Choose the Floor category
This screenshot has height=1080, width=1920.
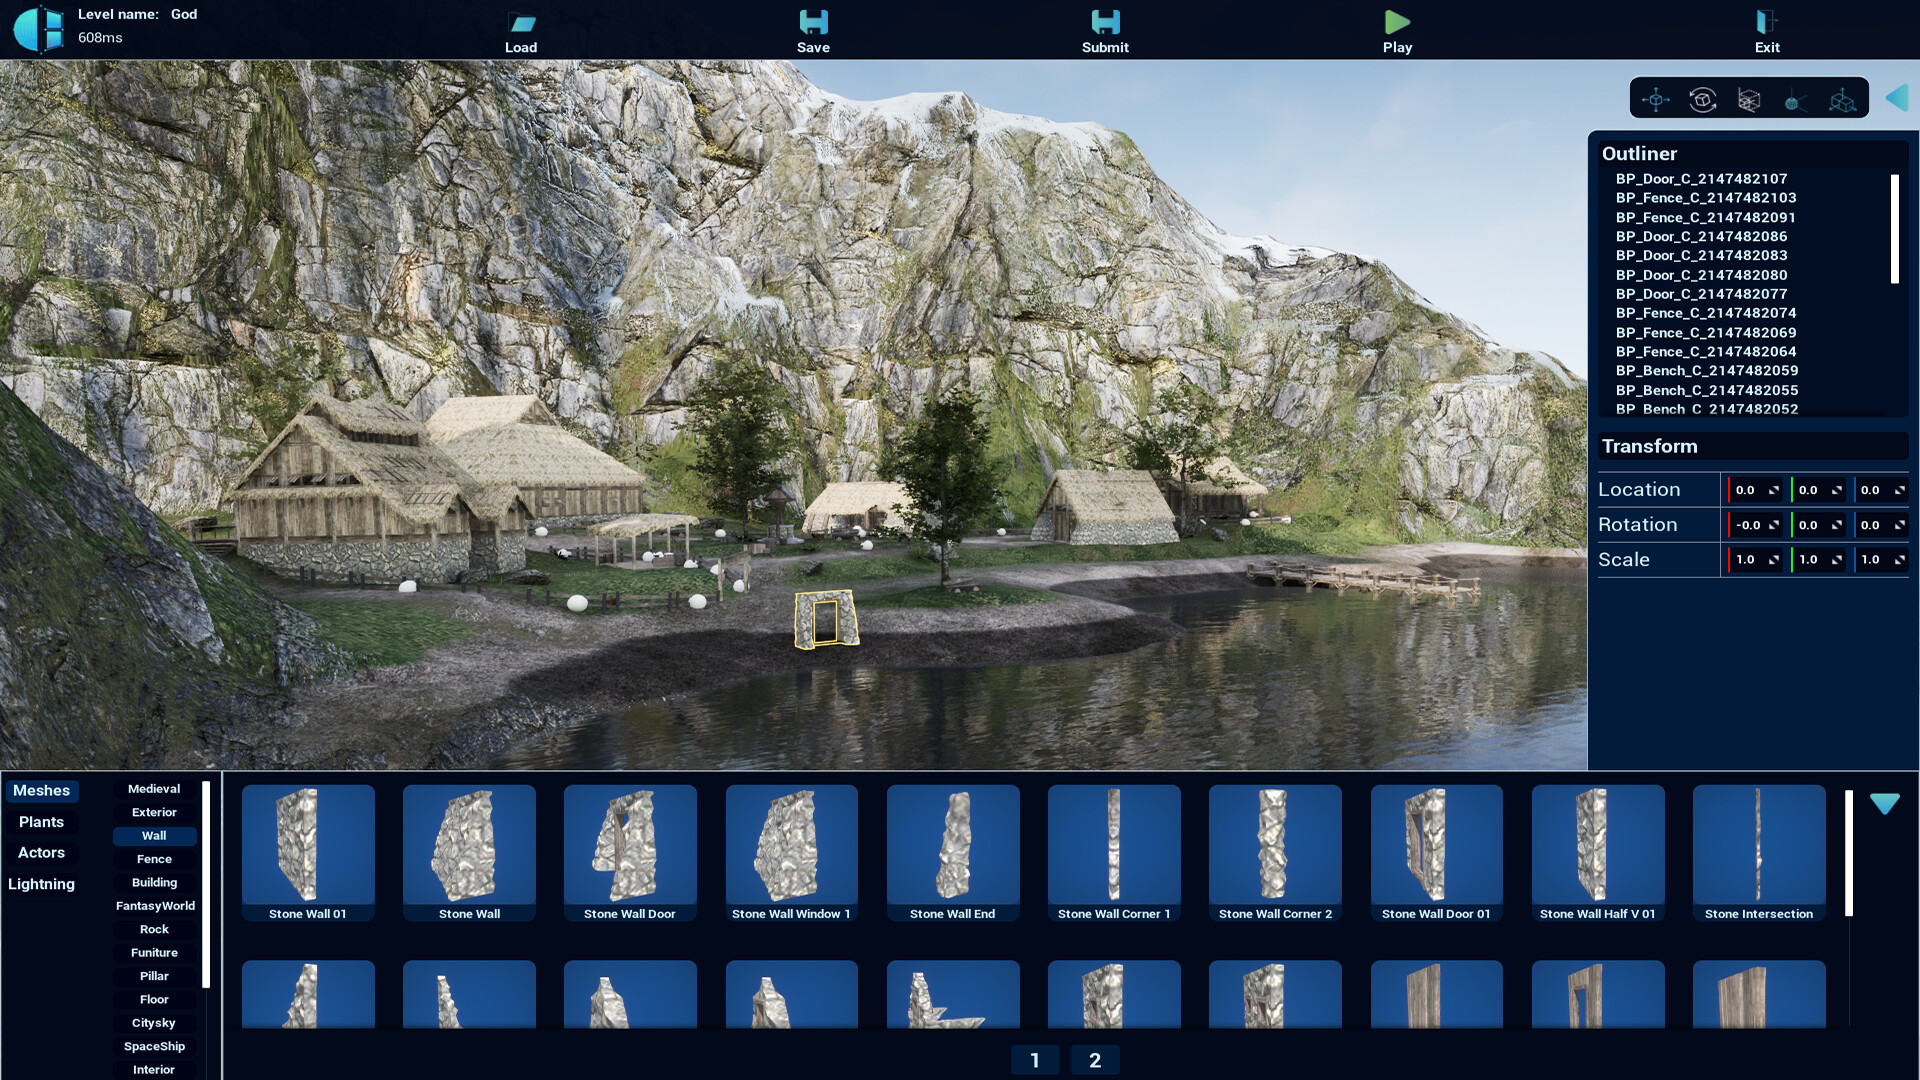click(154, 999)
